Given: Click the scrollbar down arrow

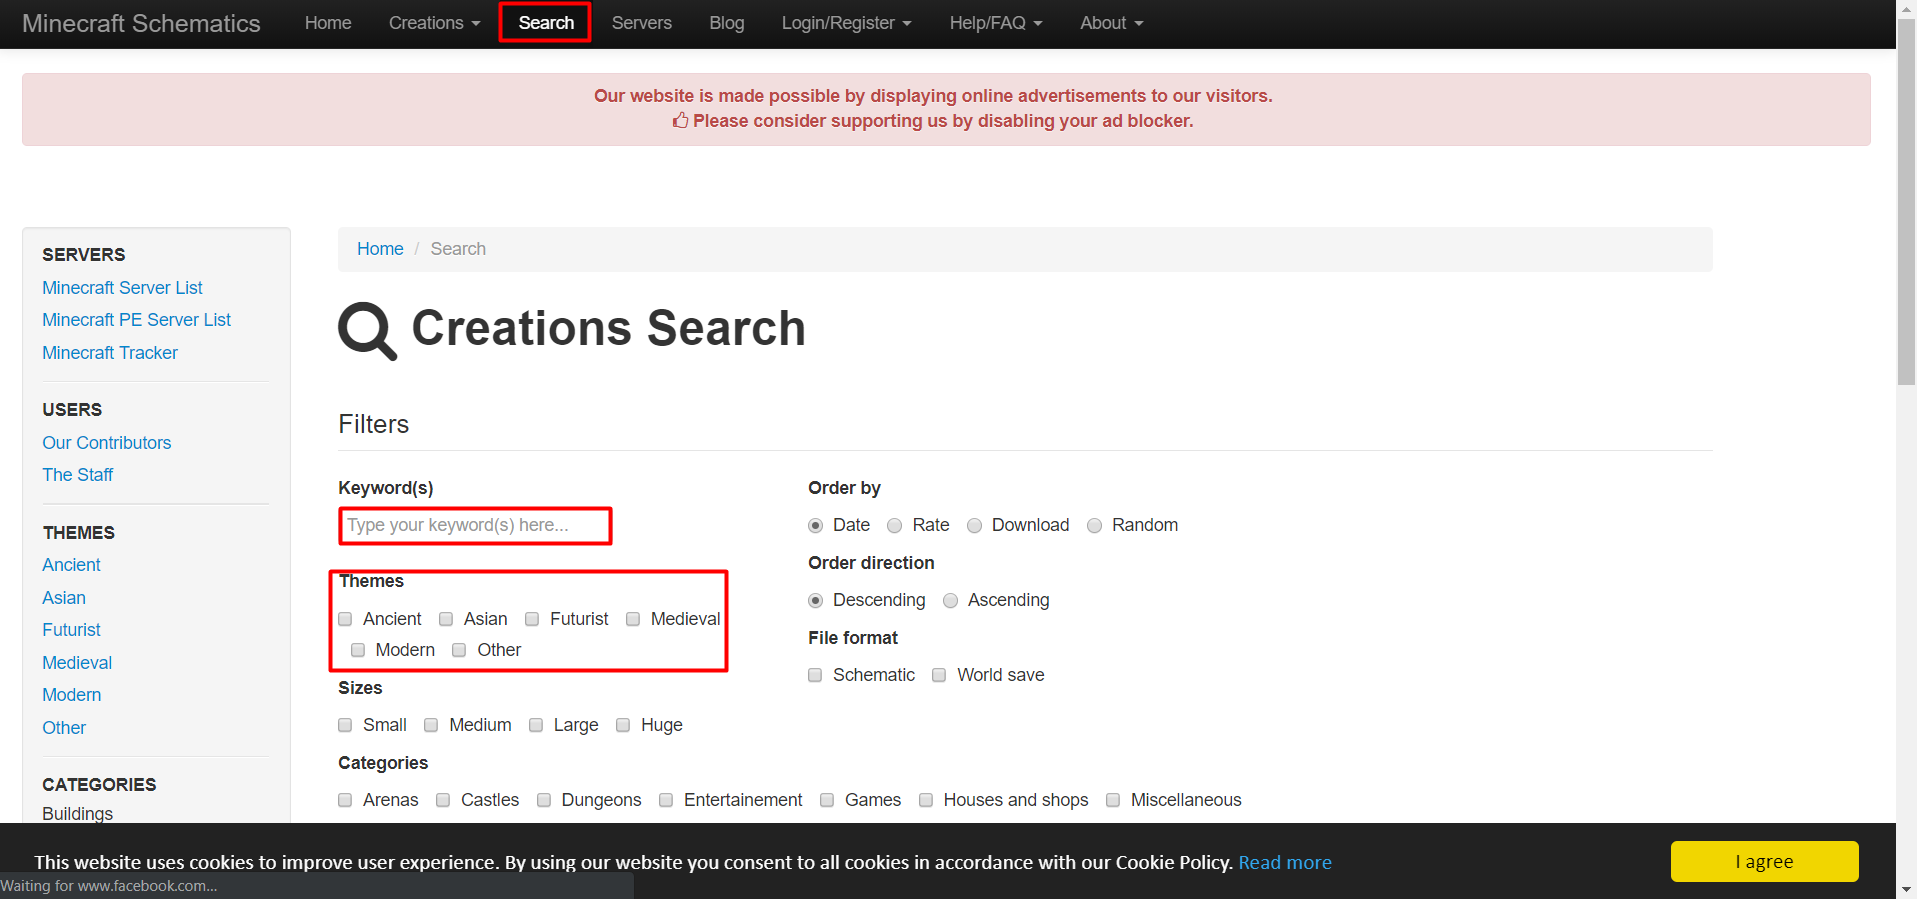Looking at the screenshot, I should coord(1906,889).
